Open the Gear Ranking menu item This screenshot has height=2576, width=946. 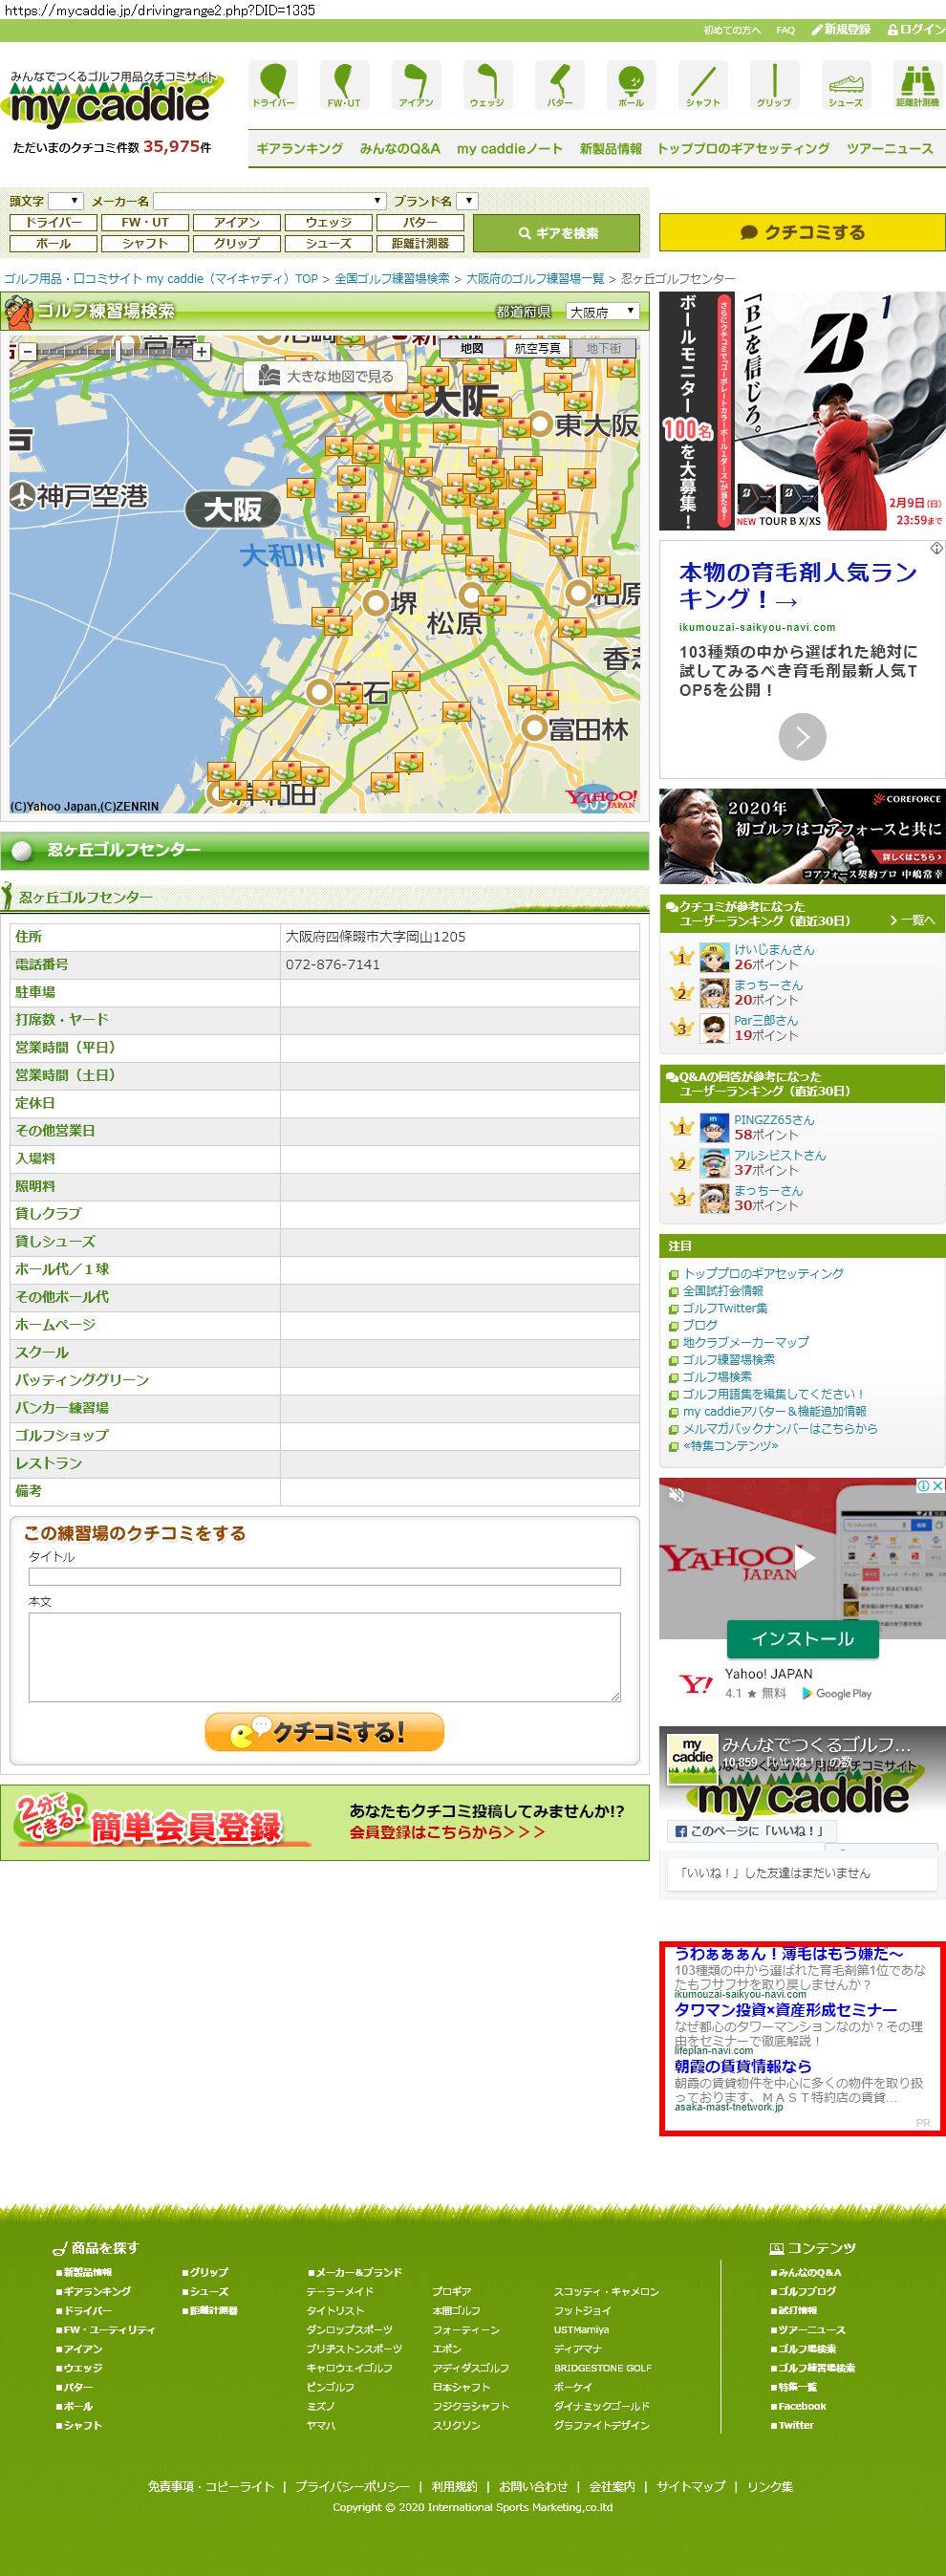point(299,149)
